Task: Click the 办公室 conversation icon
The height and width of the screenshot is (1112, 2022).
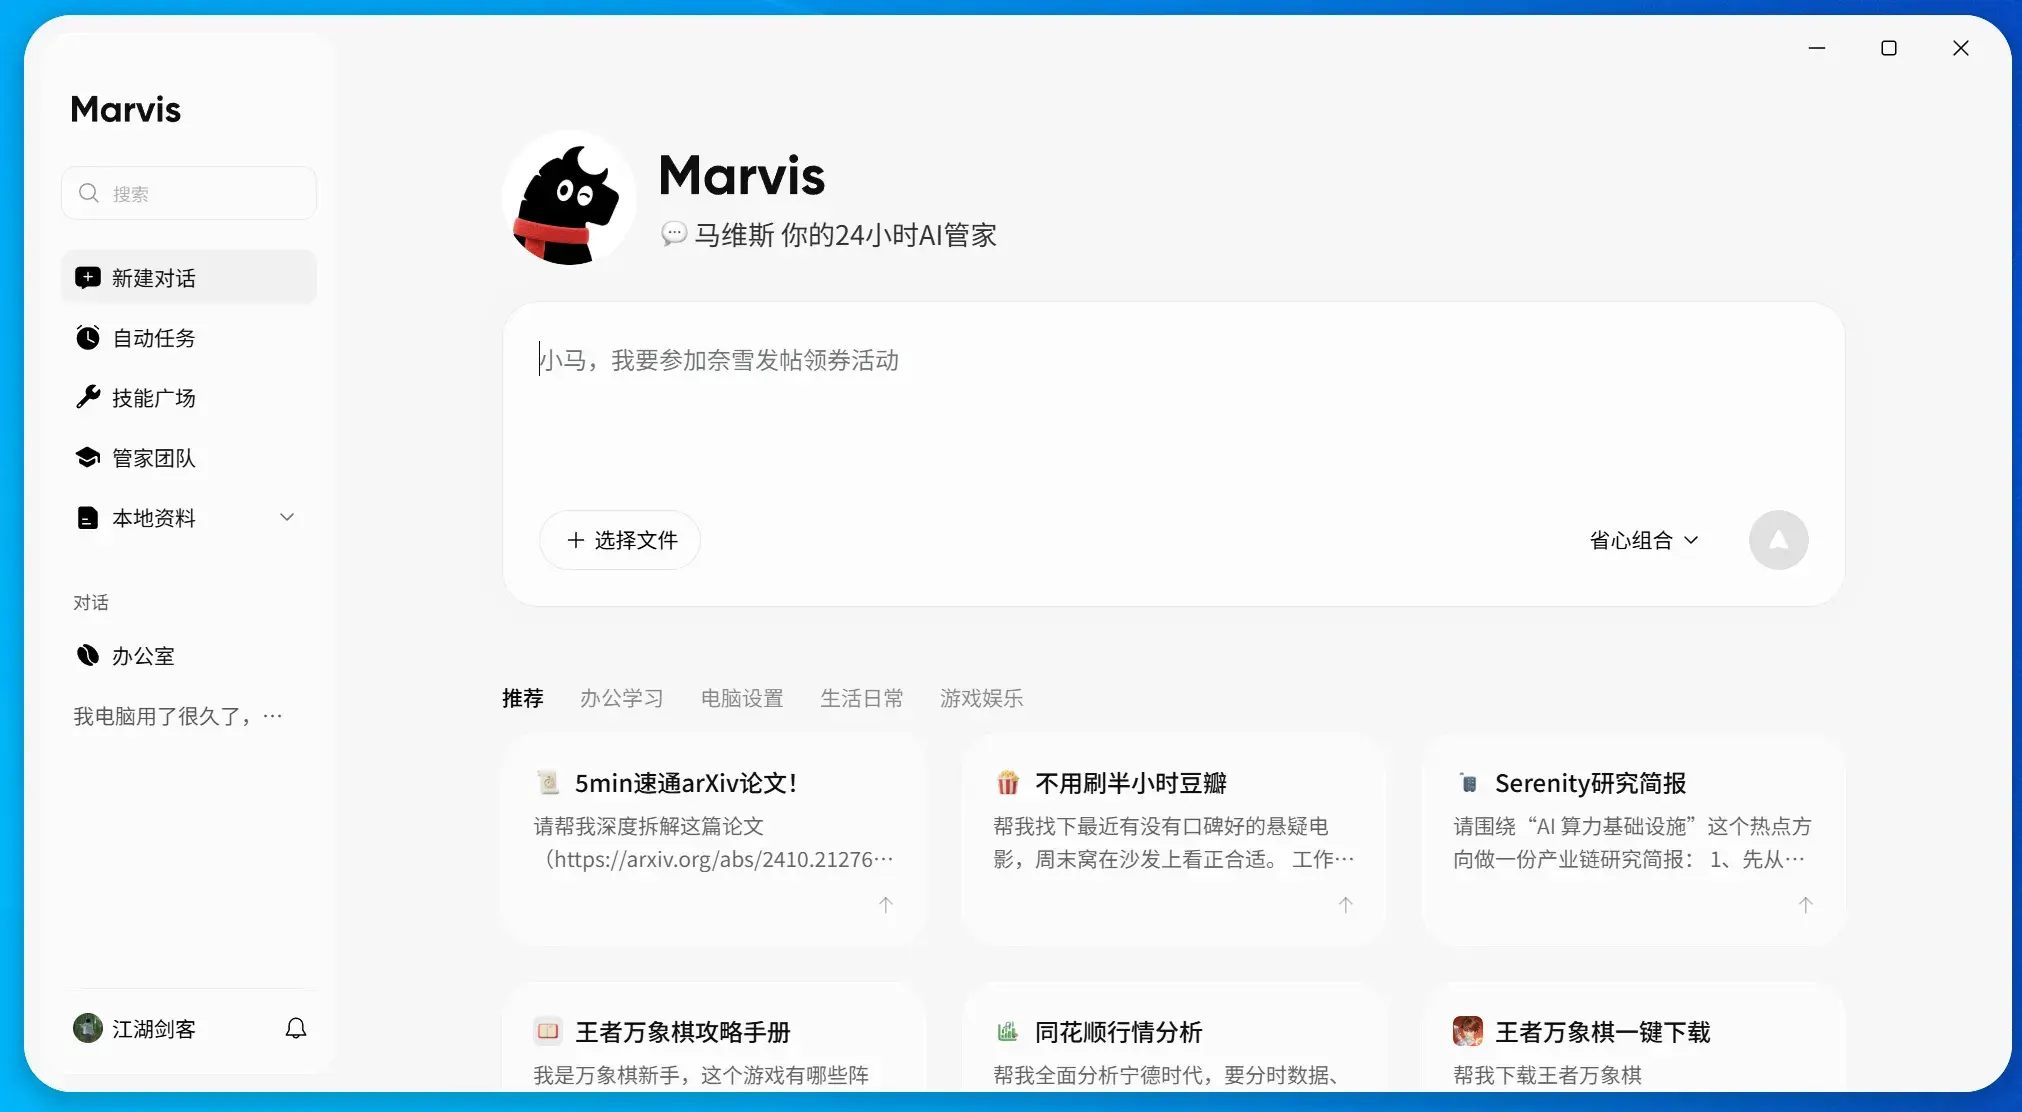Action: (x=88, y=655)
